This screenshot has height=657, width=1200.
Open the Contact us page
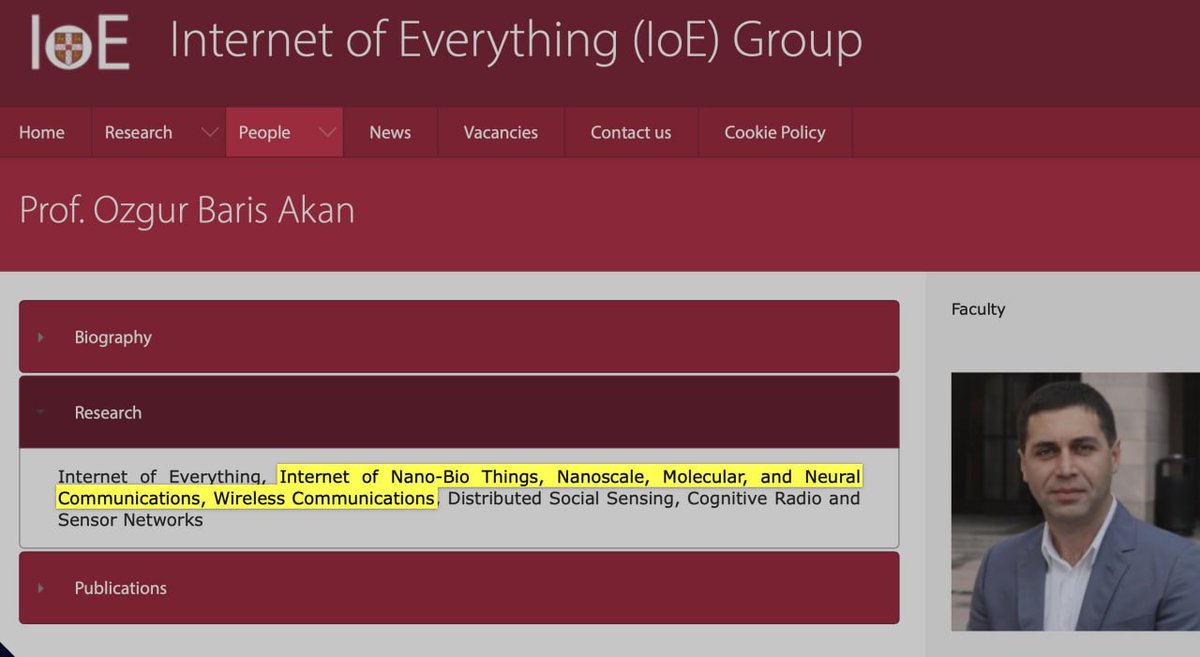point(631,132)
